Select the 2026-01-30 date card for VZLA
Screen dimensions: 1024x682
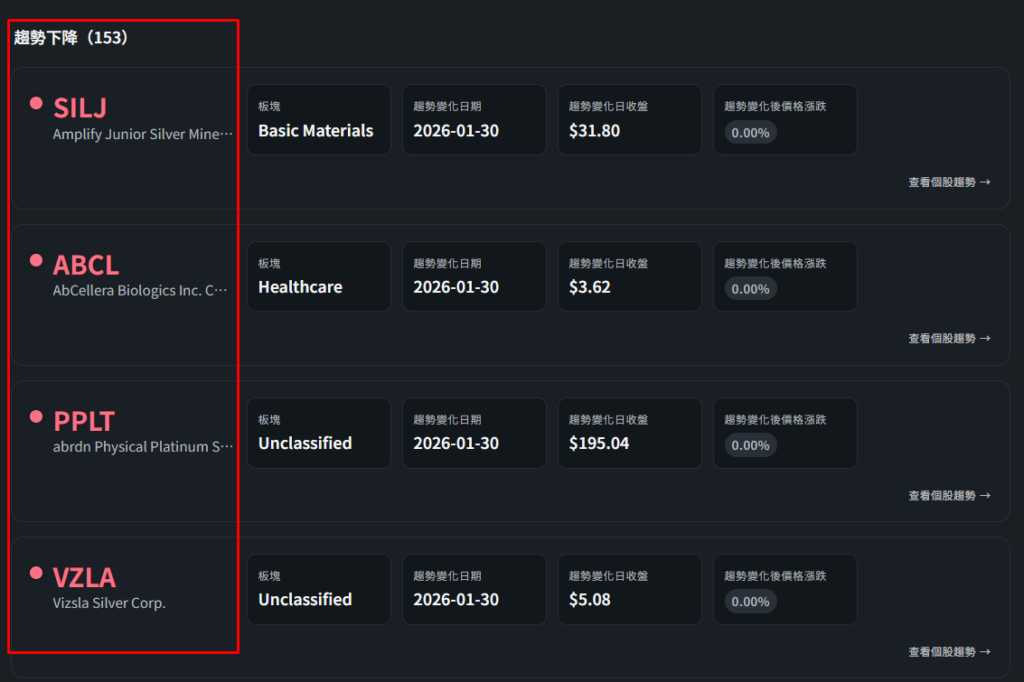point(474,589)
